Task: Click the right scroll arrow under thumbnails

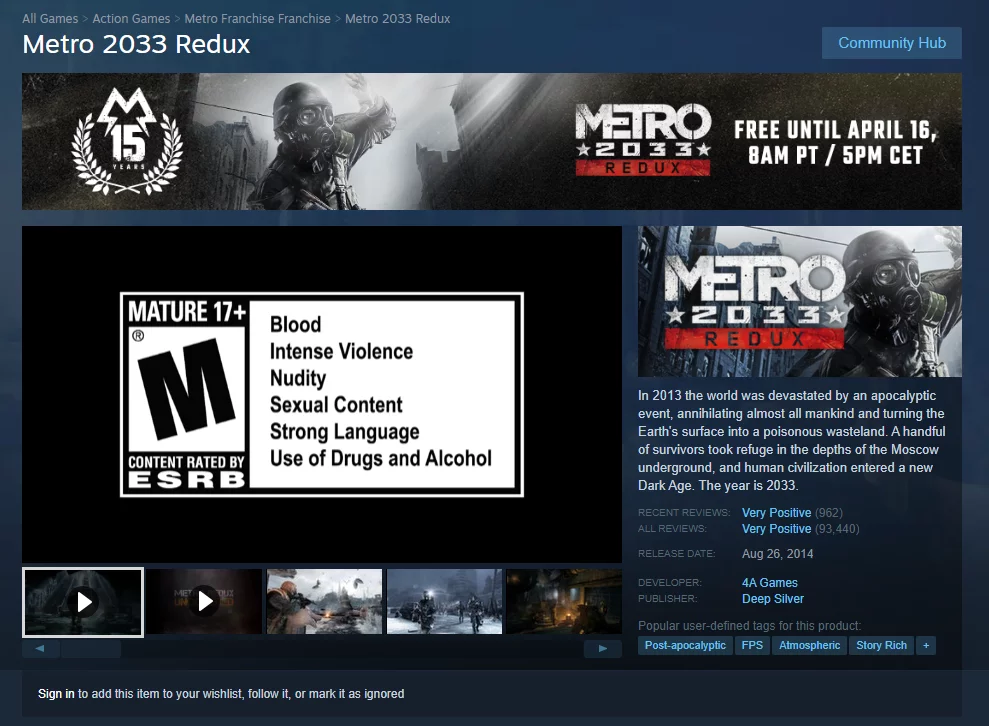Action: pos(602,648)
